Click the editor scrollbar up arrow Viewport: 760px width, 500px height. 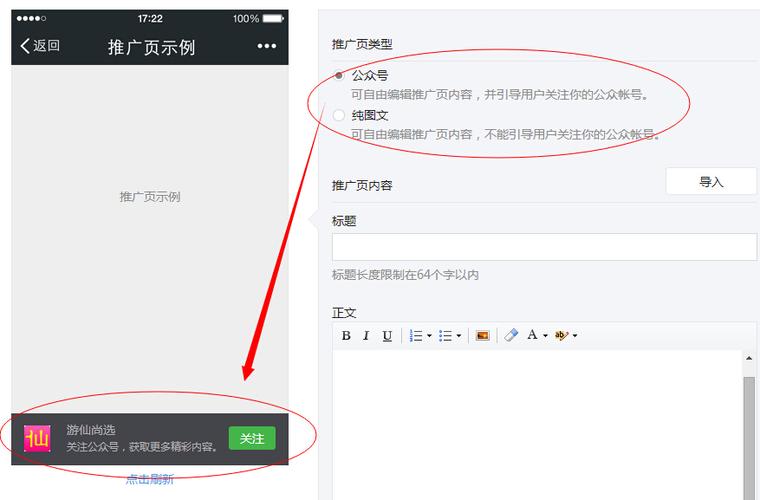[749, 359]
